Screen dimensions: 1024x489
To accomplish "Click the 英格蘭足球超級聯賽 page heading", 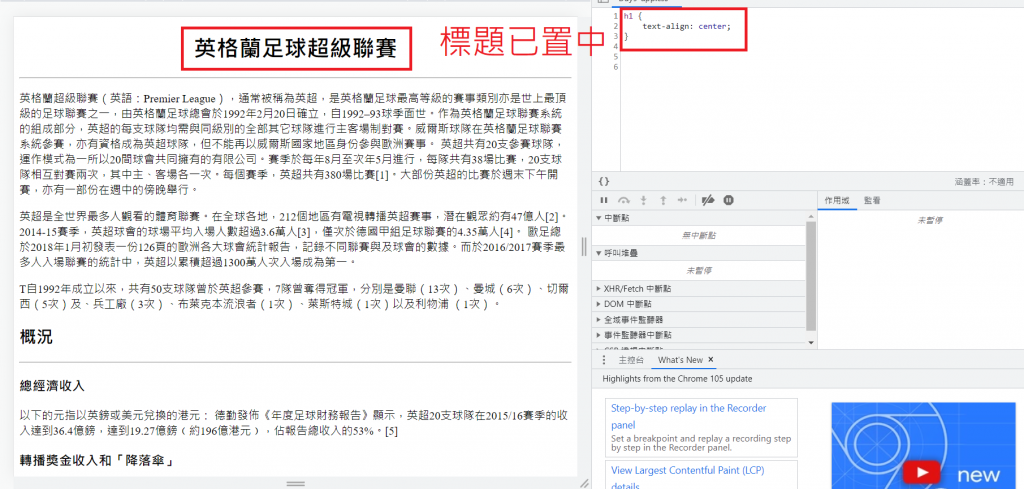I will pyautogui.click(x=296, y=49).
